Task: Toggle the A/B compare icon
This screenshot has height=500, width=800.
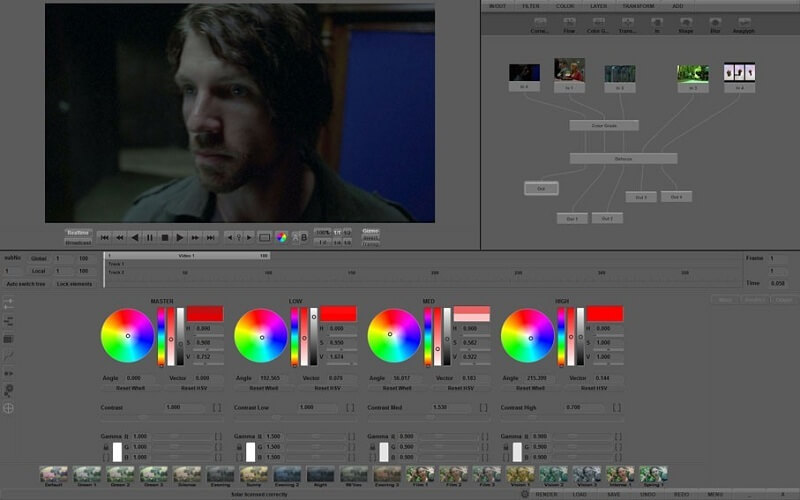Action: [299, 237]
